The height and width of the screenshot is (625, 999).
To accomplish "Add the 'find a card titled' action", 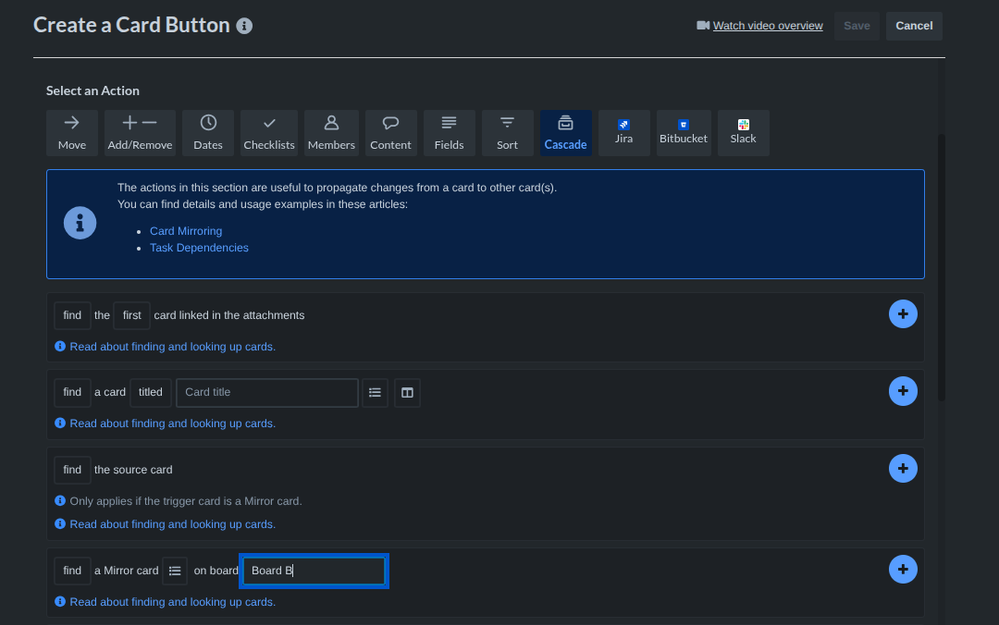I will click(903, 391).
